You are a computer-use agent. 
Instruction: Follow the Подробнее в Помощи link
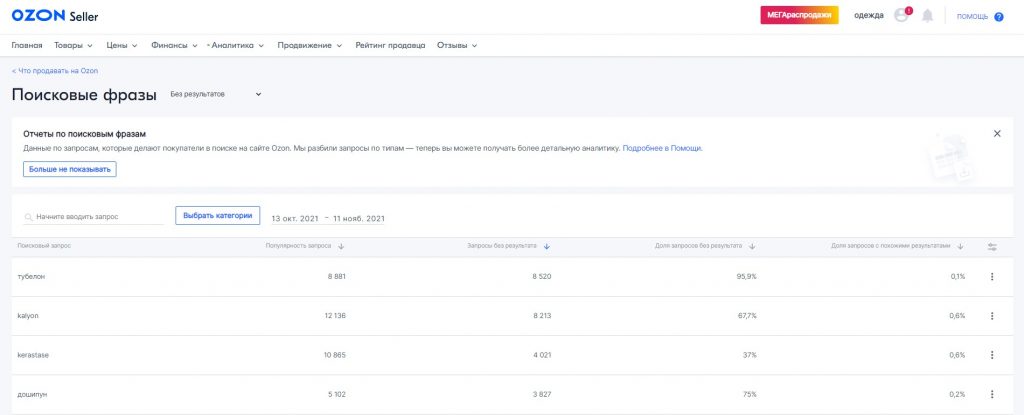pyautogui.click(x=662, y=148)
